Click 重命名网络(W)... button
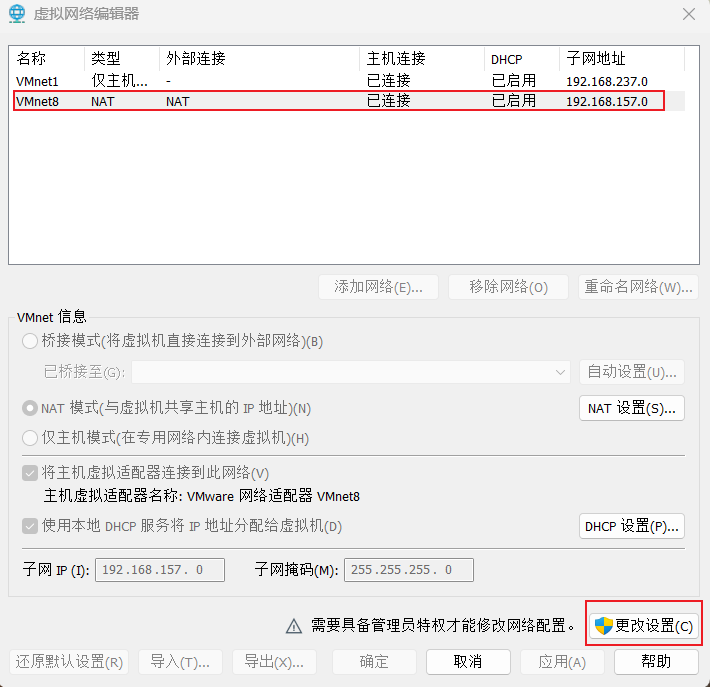710x687 pixels. tap(638, 287)
